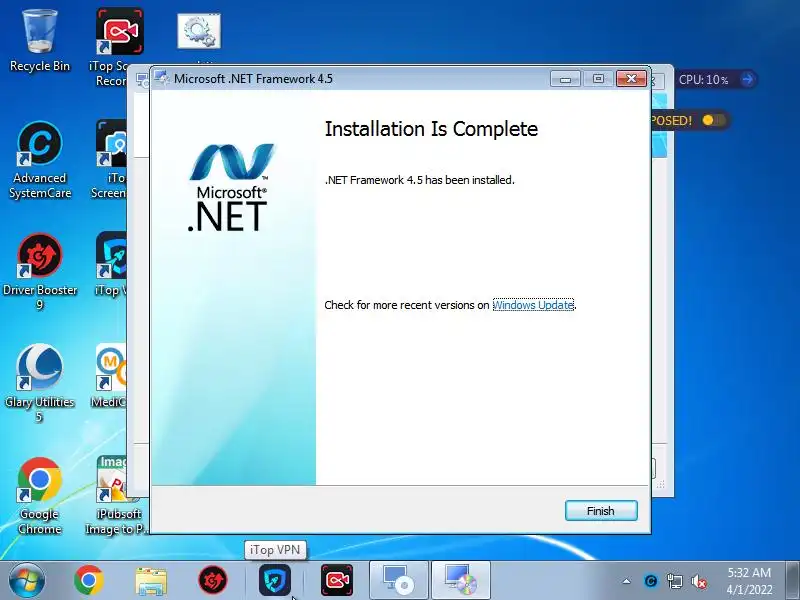Open the Windows Update link
Viewport: 800px width, 600px height.
[533, 305]
